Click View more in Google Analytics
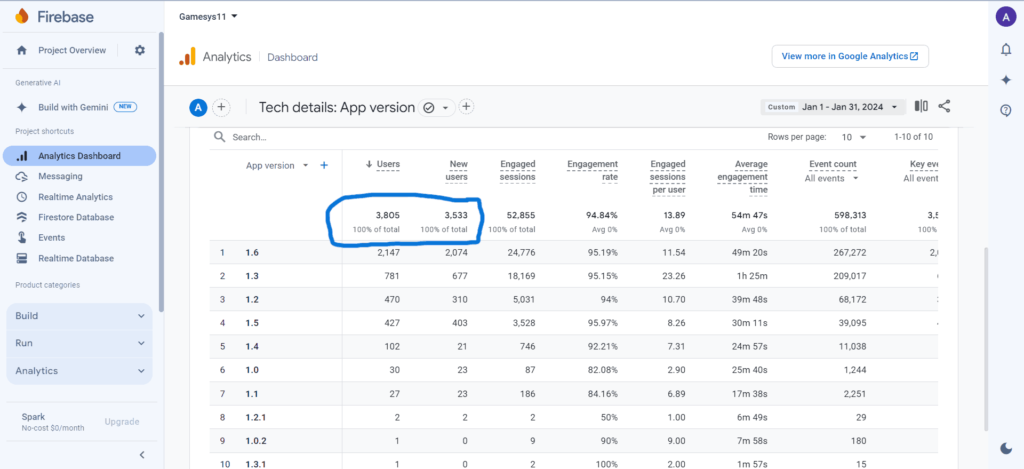The height and width of the screenshot is (469, 1024). [850, 56]
